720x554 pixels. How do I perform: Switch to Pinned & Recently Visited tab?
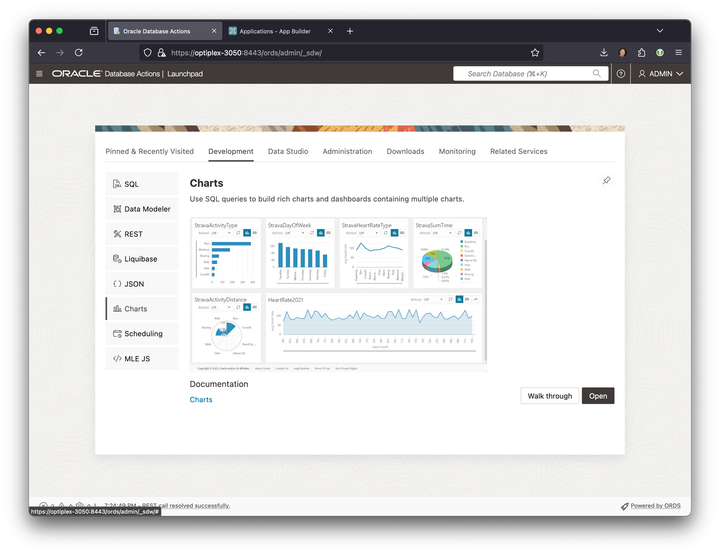150,151
